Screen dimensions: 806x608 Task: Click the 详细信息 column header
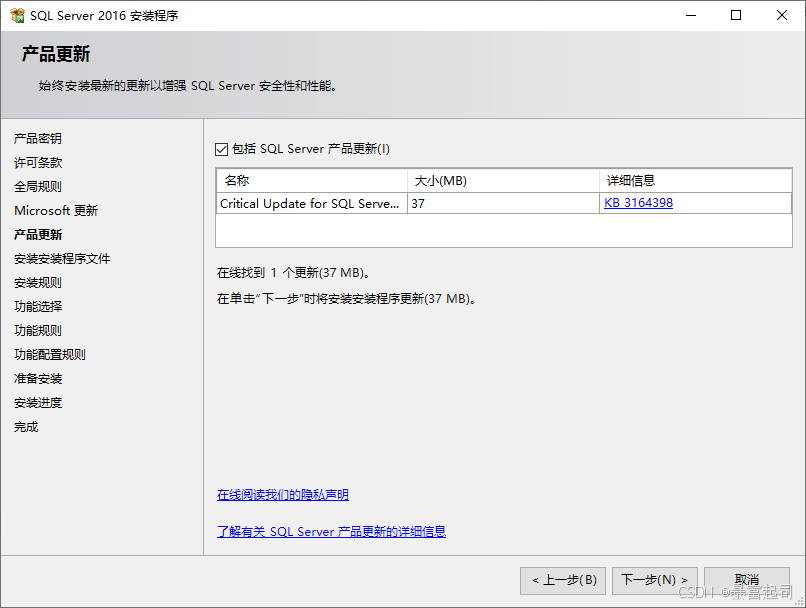695,181
